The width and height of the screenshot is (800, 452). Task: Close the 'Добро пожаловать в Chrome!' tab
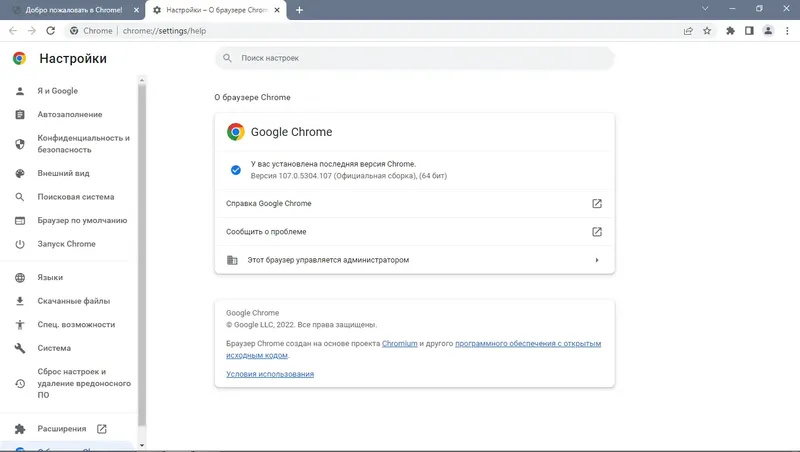point(136,10)
